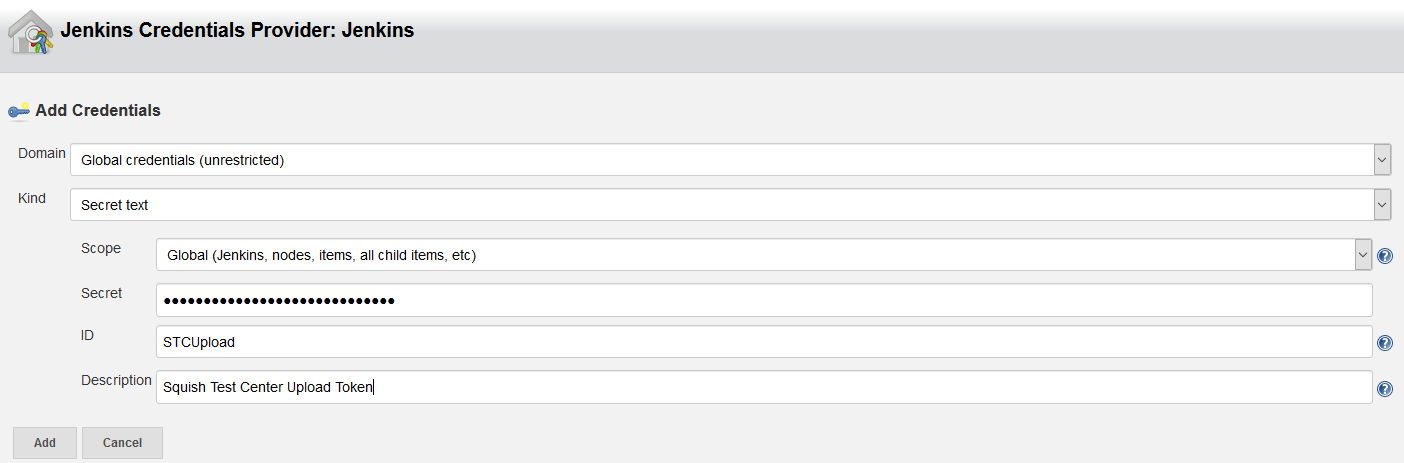Click the Secret label
Image resolution: width=1404 pixels, height=463 pixels.
click(x=102, y=293)
